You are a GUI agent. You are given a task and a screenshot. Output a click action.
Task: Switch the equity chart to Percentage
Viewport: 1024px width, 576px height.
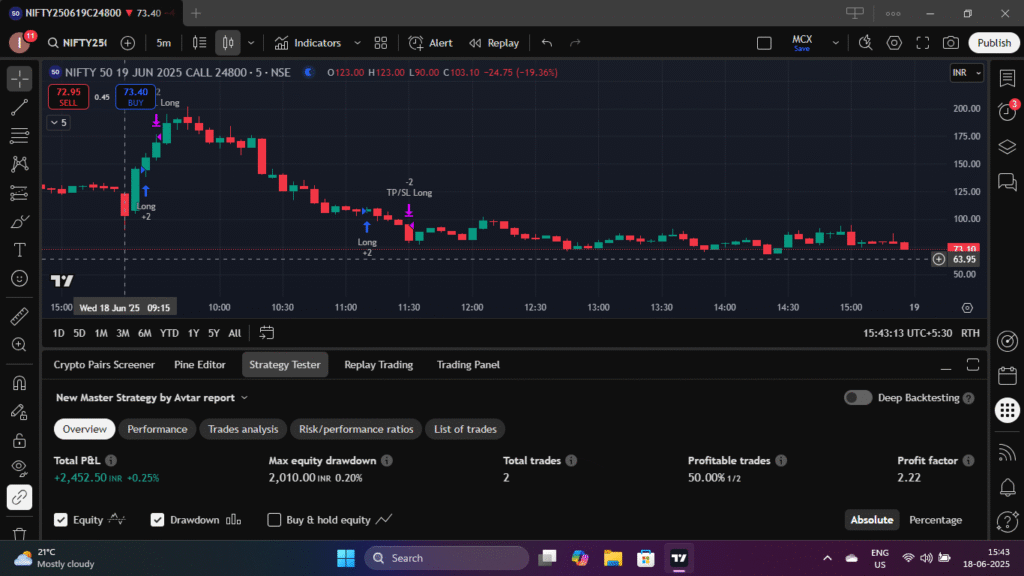[935, 520]
